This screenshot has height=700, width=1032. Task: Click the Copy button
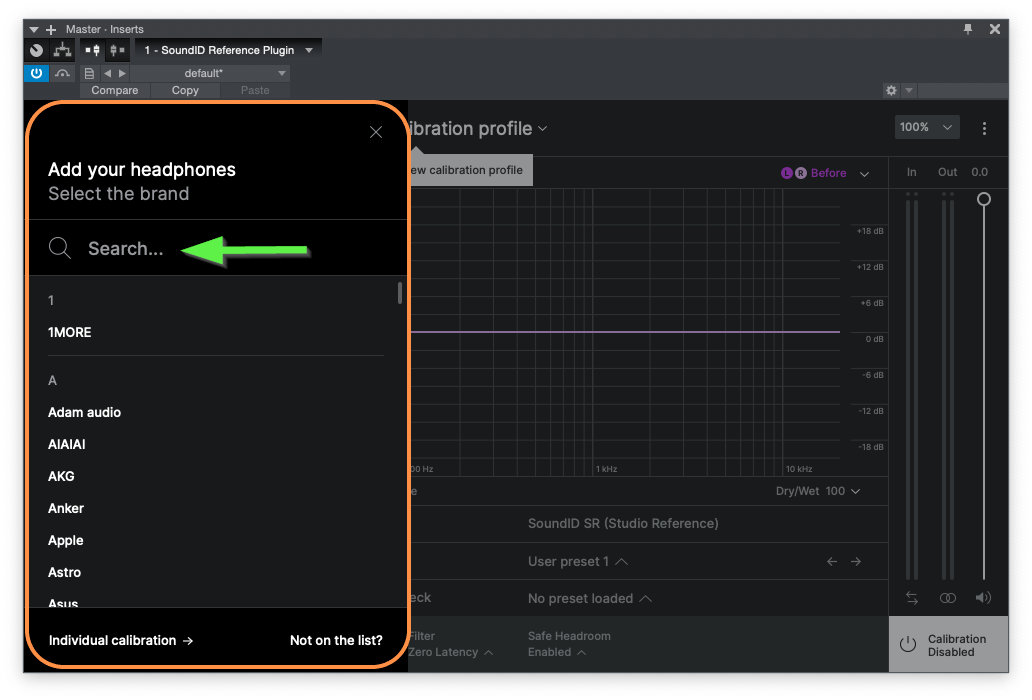point(185,90)
